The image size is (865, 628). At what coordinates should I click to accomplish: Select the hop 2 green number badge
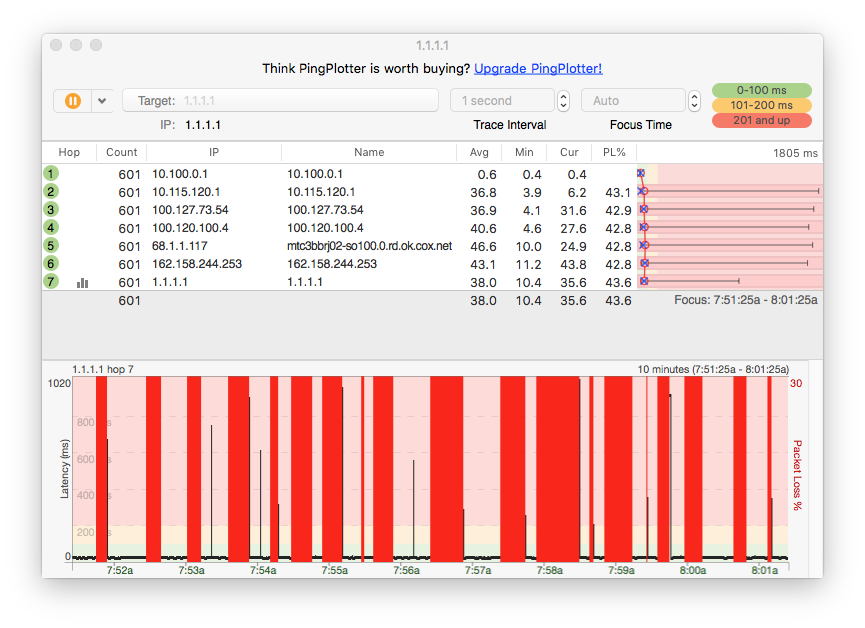click(x=51, y=191)
